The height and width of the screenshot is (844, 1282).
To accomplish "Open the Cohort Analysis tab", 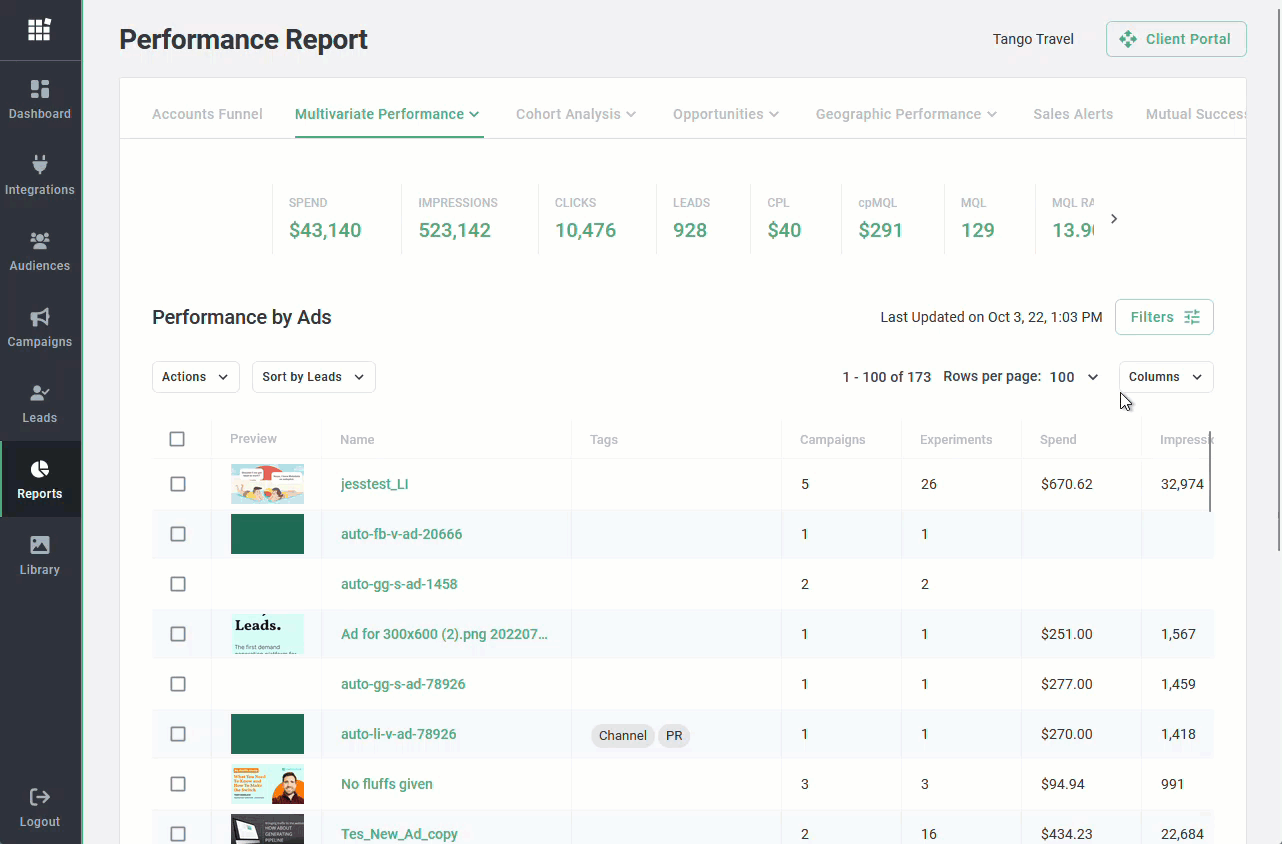I will 576,114.
